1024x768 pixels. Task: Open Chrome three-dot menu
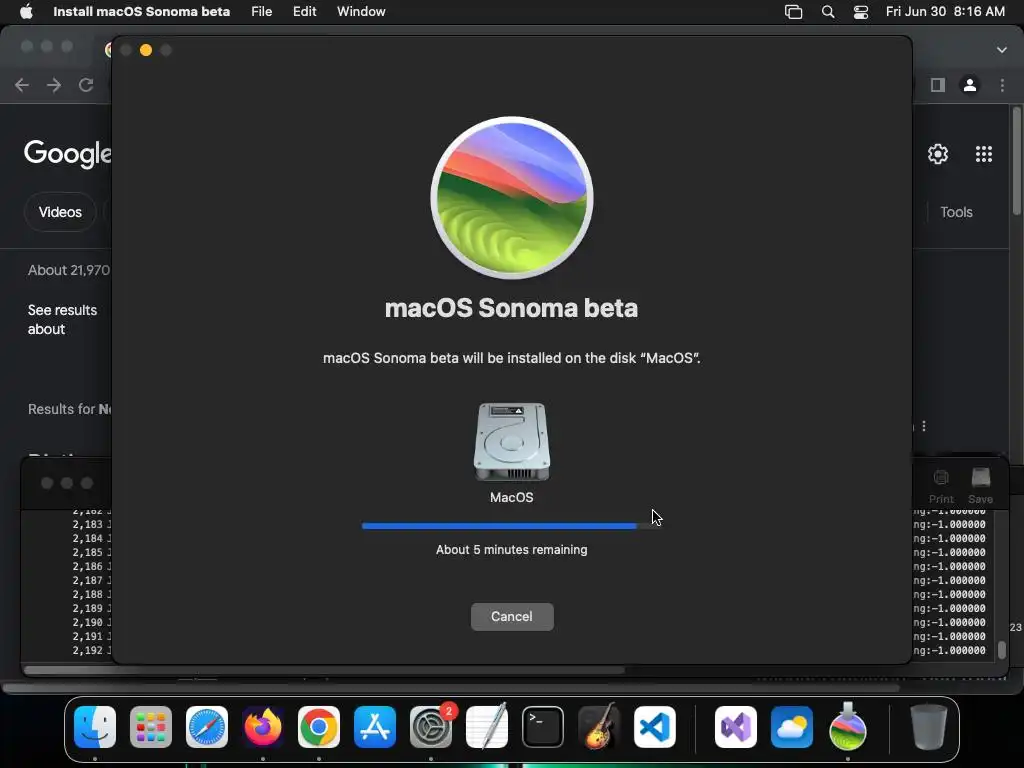click(1002, 86)
